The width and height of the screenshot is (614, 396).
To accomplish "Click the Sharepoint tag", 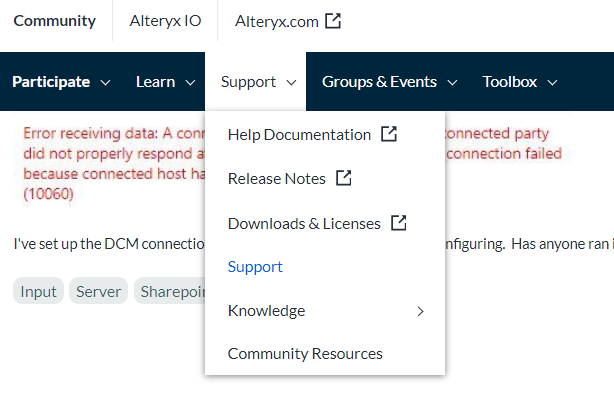I will [170, 291].
